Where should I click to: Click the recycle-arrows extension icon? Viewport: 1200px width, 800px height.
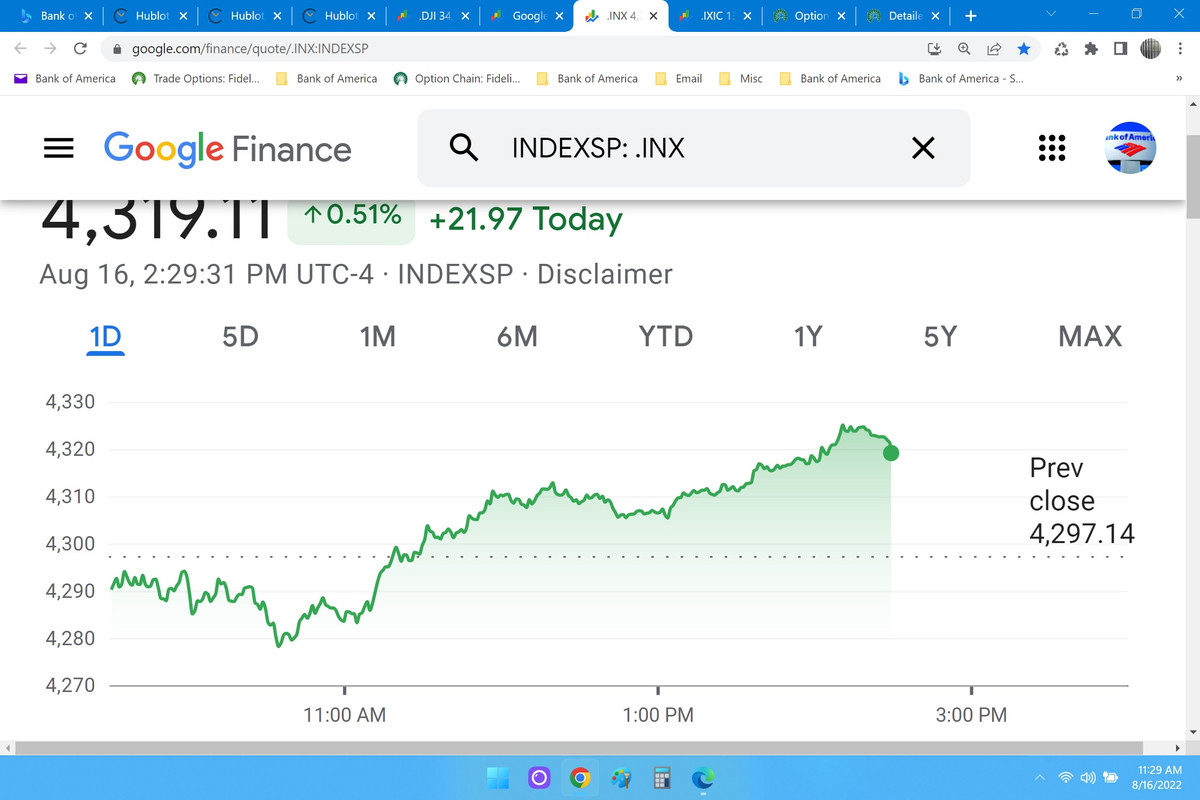(x=1062, y=48)
